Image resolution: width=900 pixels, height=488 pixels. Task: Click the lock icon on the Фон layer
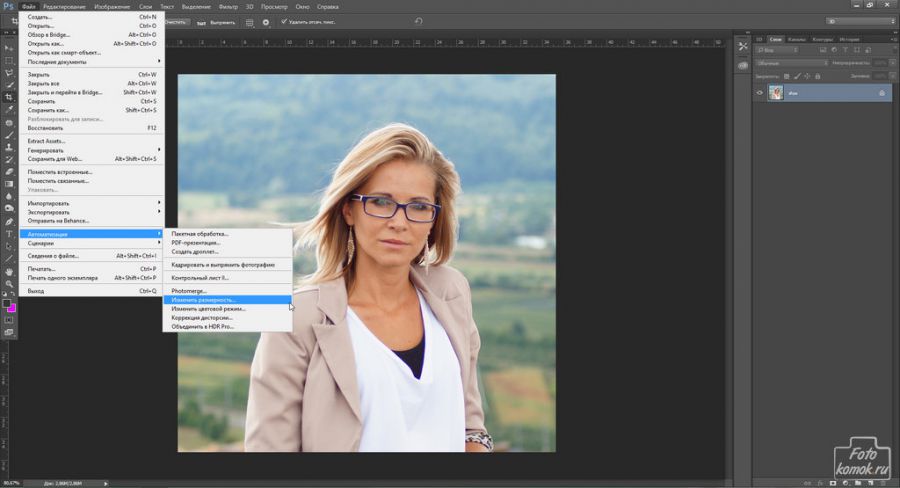point(881,92)
